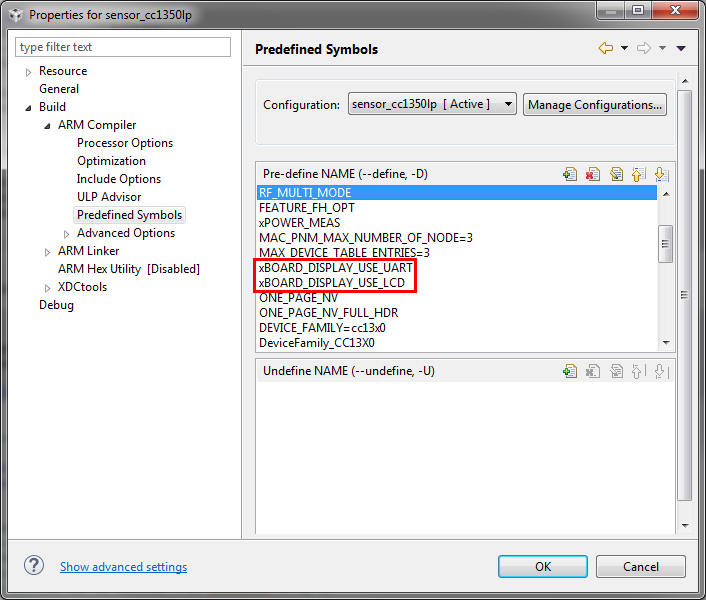
Task: Select ONE_PAGE_NV_FULL_HDR symbol
Action: pyautogui.click(x=457, y=313)
